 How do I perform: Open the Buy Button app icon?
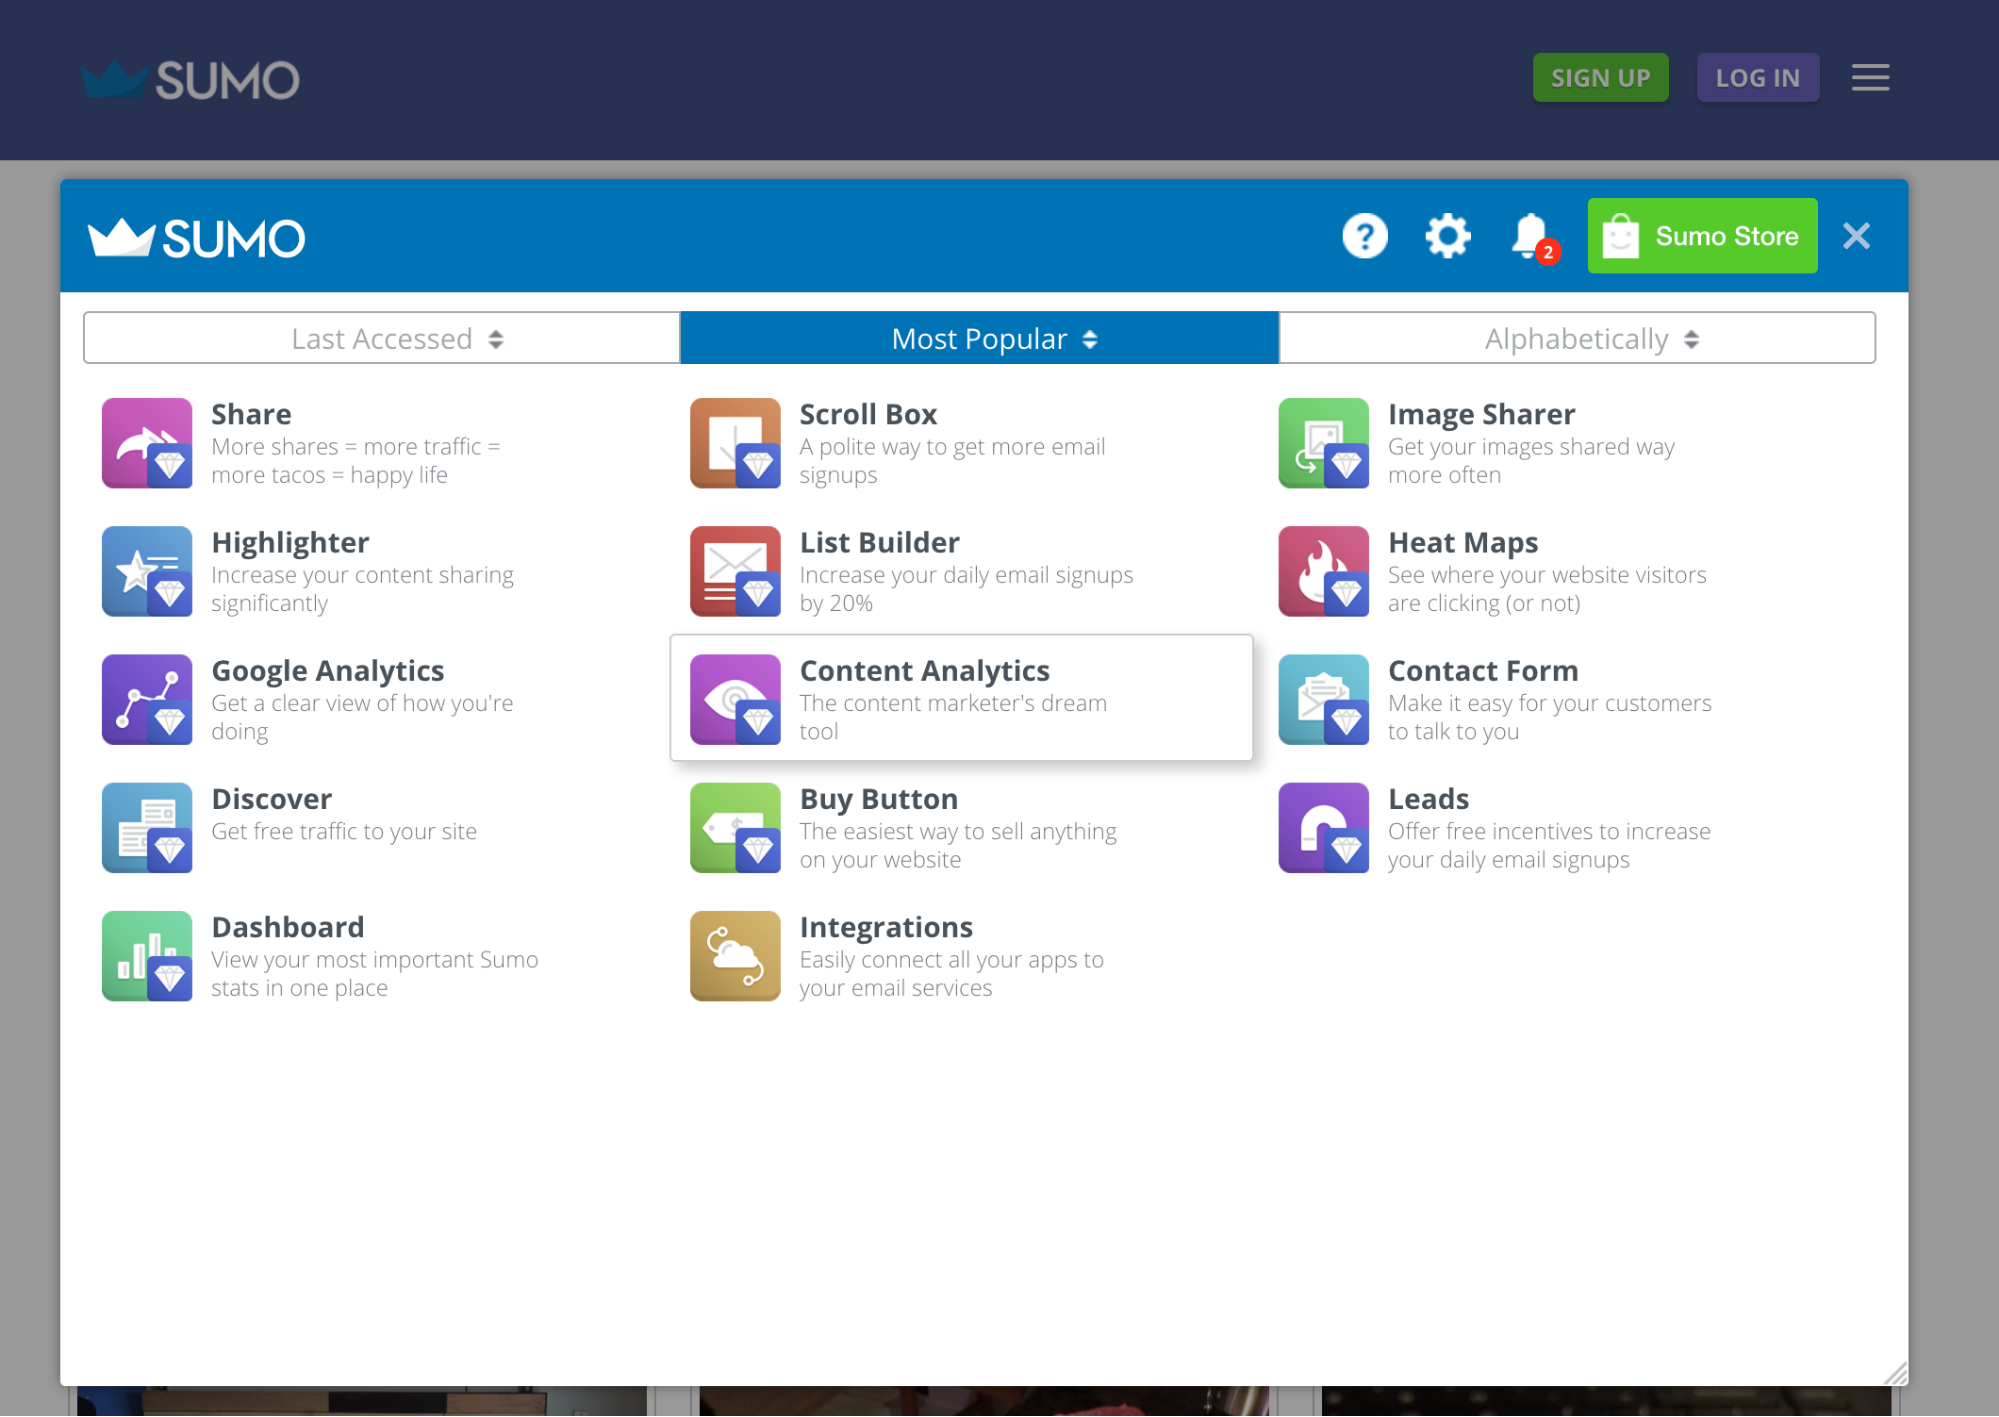(735, 827)
